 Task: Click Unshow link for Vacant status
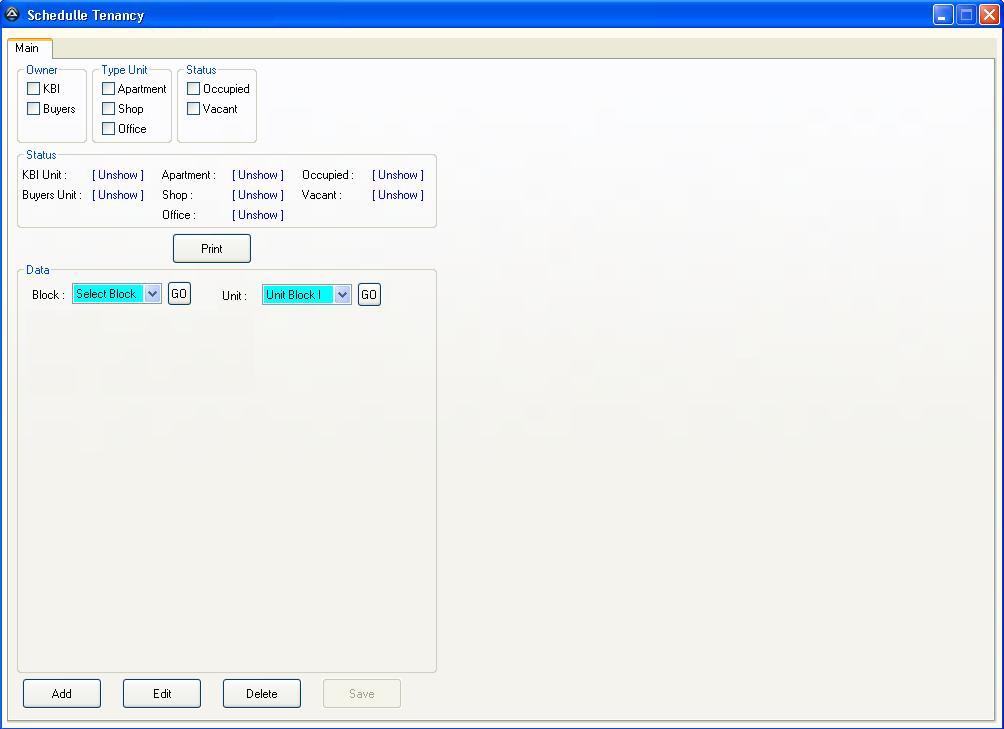click(x=398, y=195)
